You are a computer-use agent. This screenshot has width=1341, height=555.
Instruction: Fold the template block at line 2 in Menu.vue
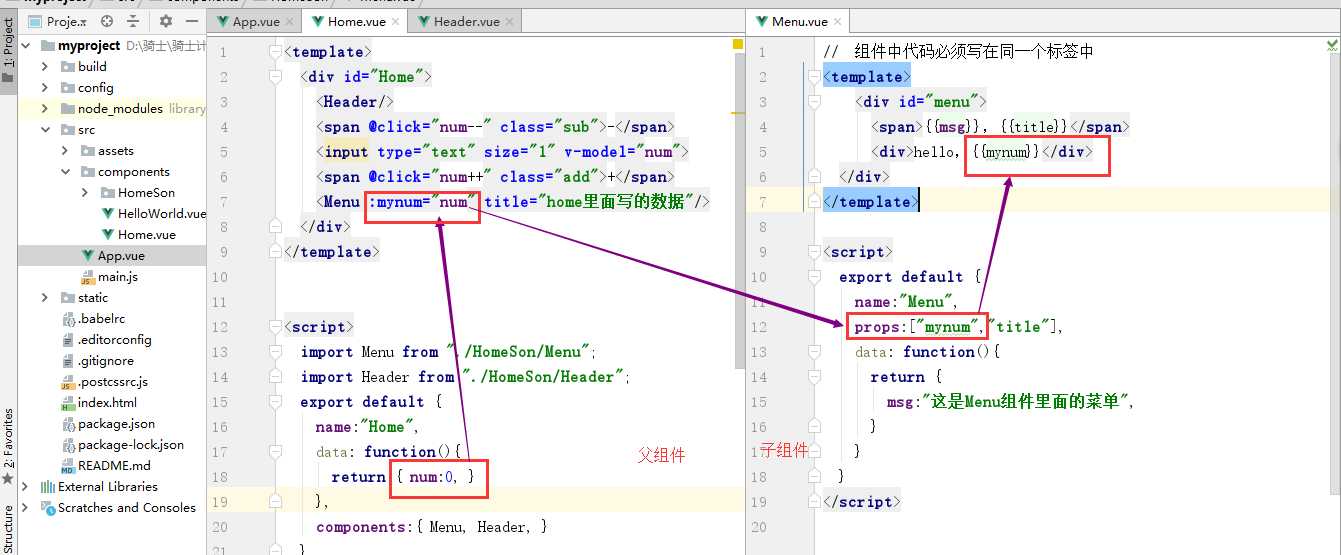(815, 77)
